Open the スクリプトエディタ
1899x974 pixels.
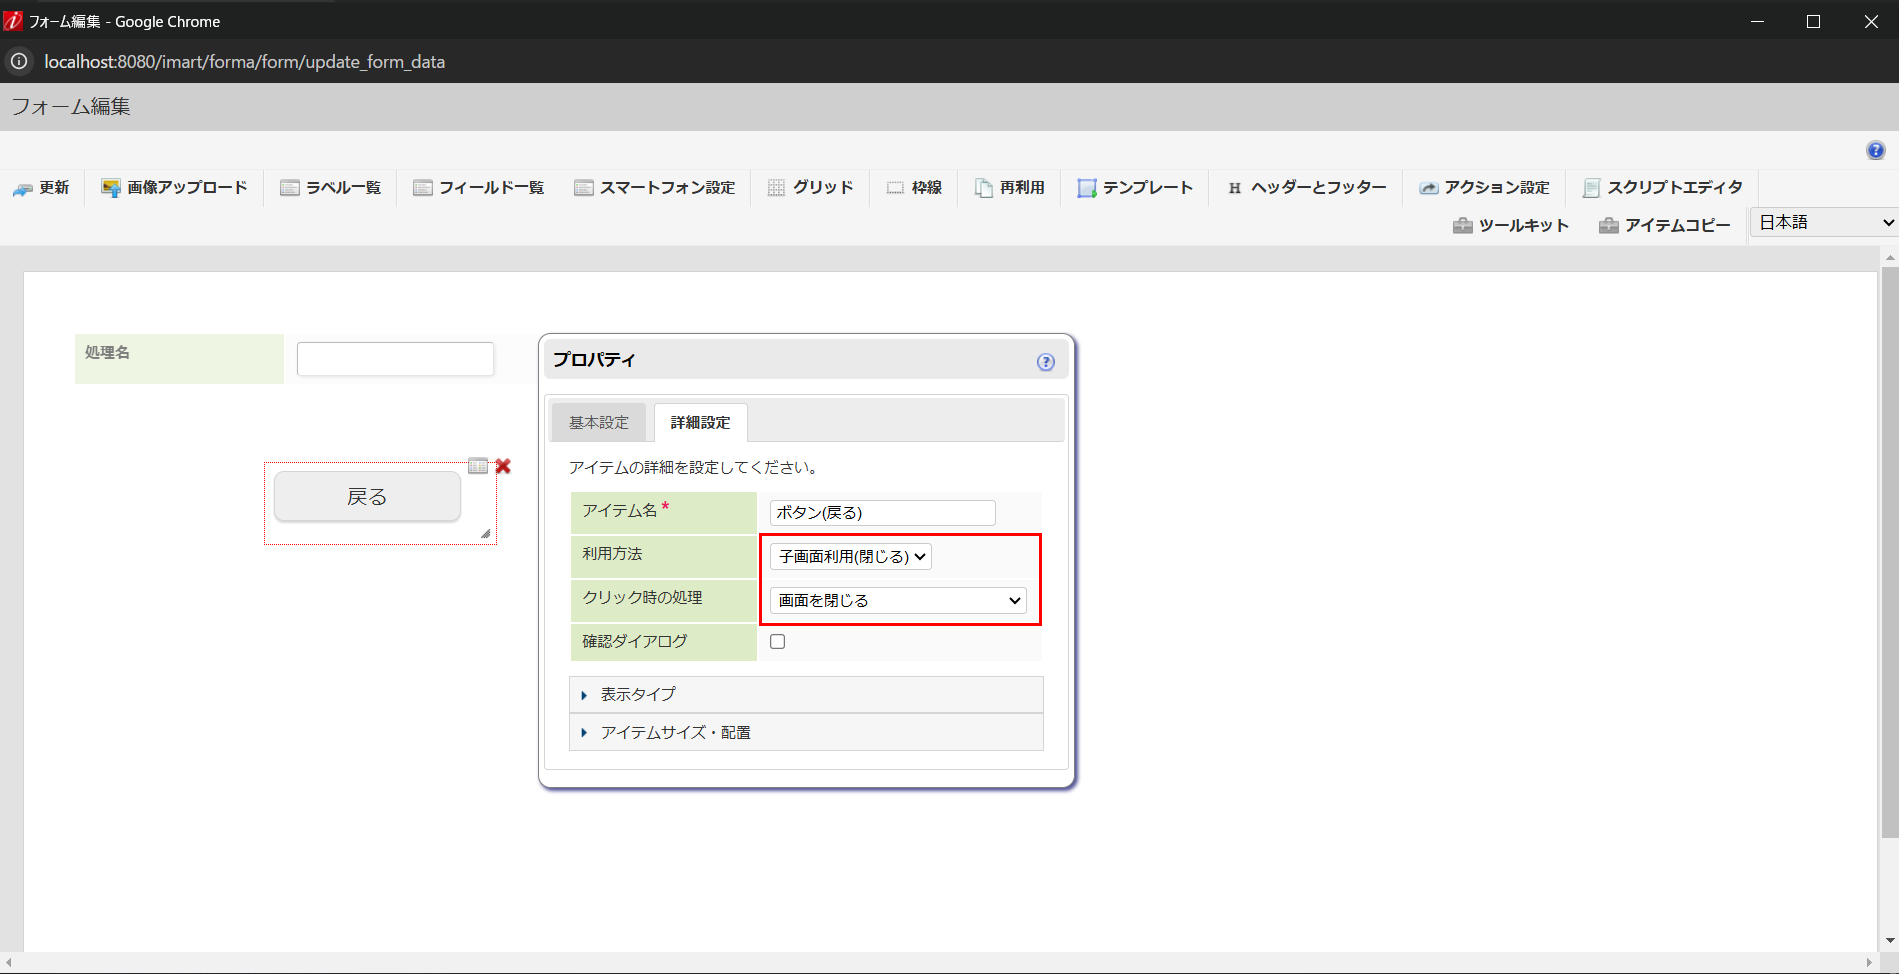pyautogui.click(x=1661, y=188)
